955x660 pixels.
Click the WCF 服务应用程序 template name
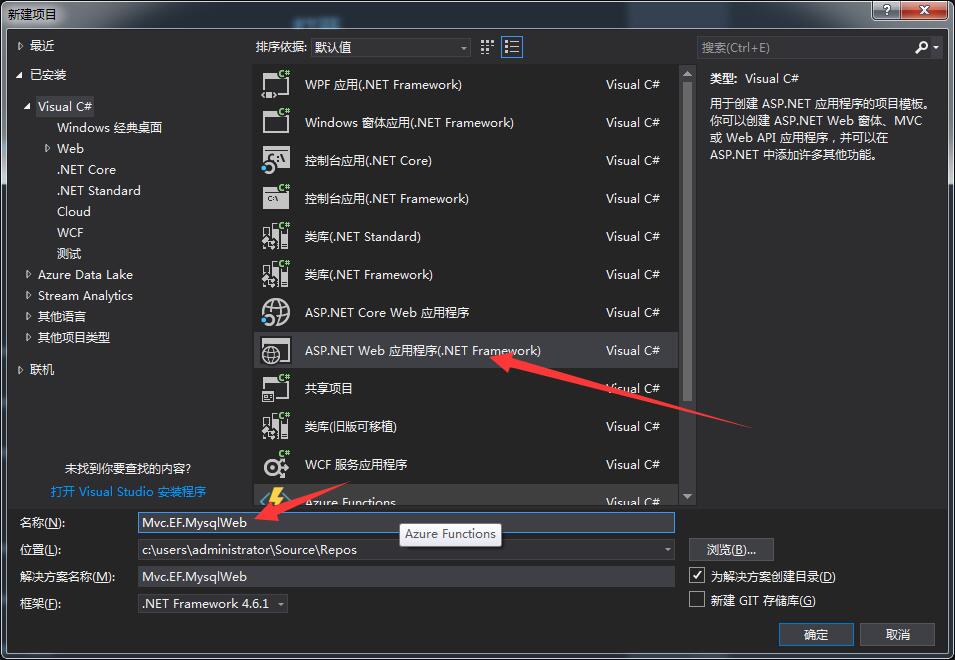[356, 465]
